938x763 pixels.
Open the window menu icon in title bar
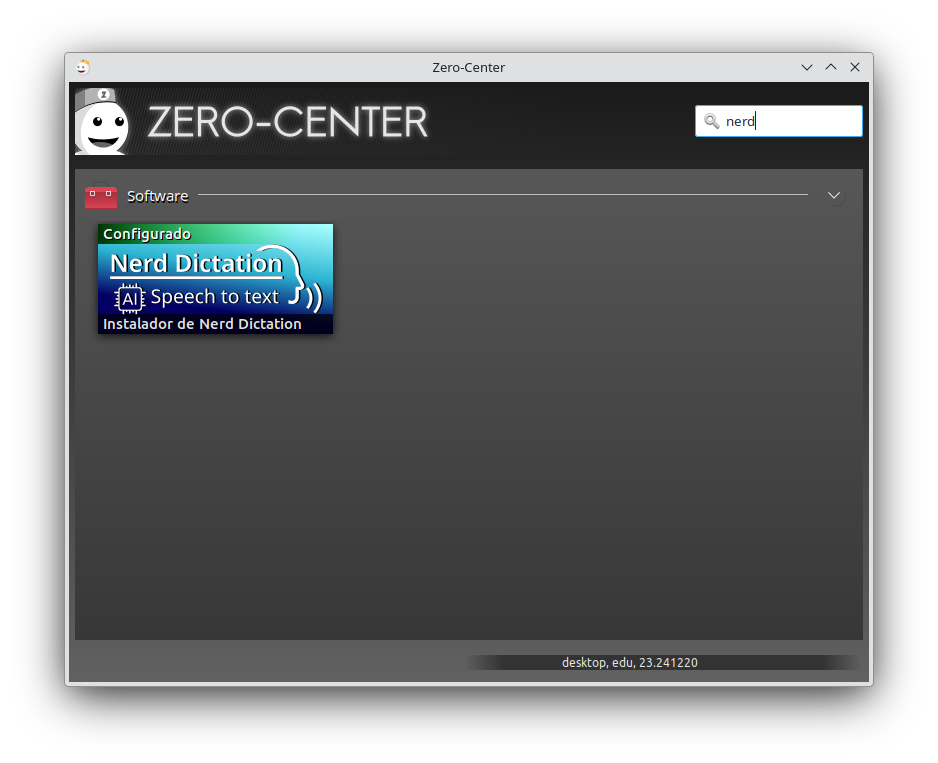coord(83,67)
